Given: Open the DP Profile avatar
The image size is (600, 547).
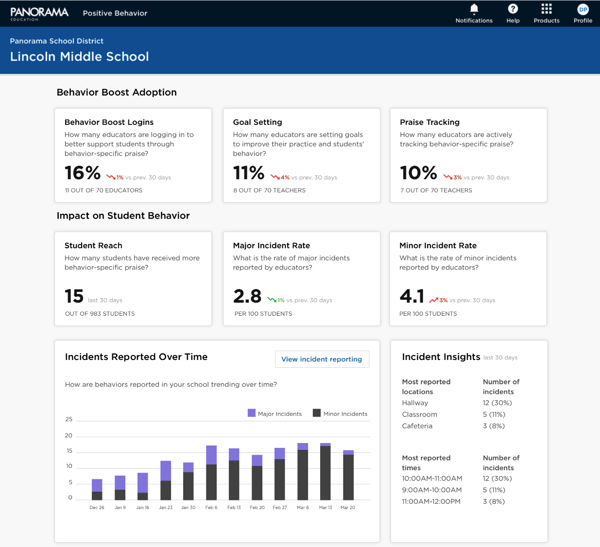Looking at the screenshot, I should (583, 9).
